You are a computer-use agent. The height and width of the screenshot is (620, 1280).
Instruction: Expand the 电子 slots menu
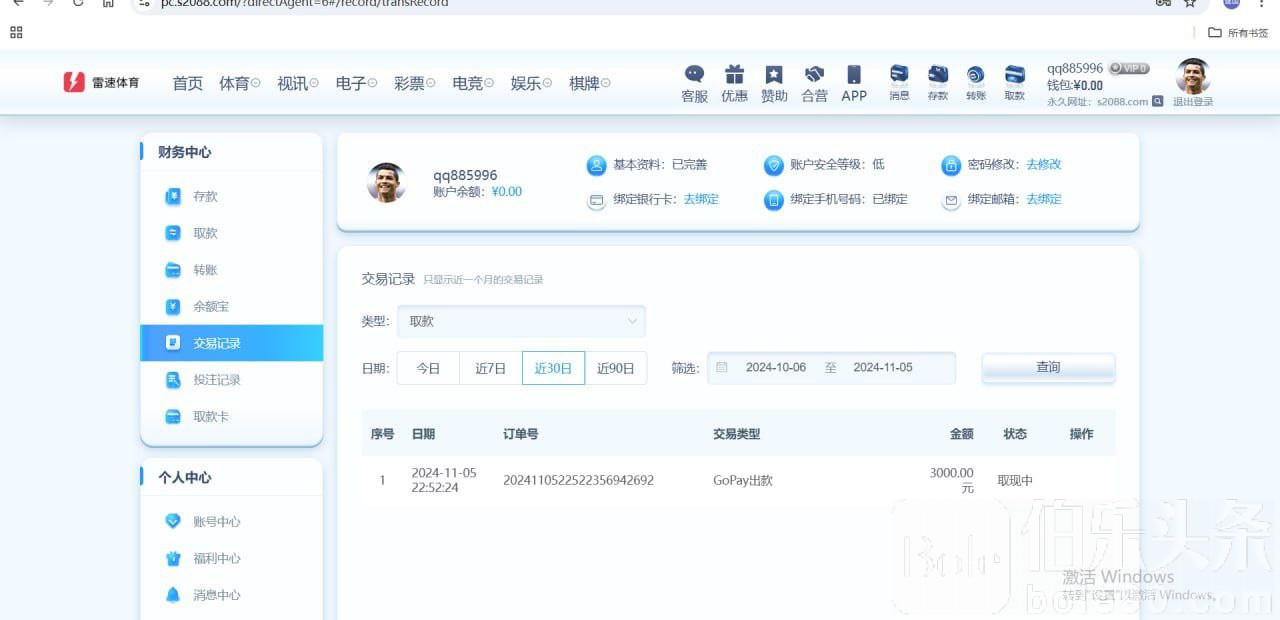[356, 83]
